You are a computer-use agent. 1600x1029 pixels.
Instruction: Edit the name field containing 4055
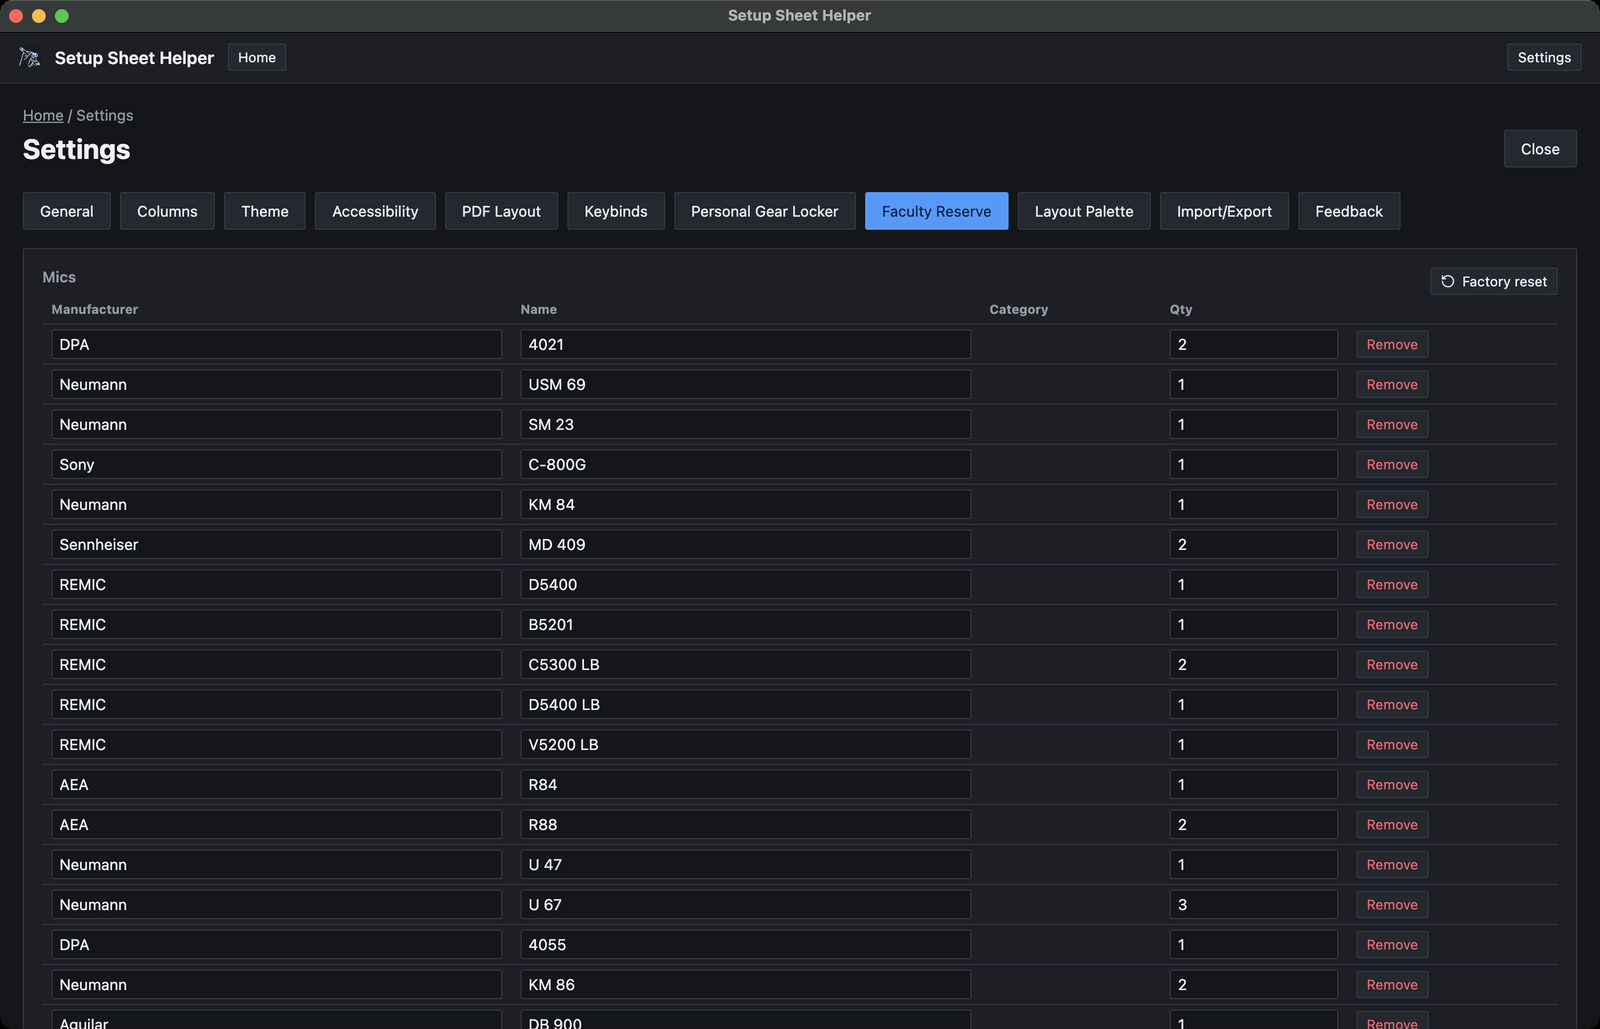(x=745, y=944)
